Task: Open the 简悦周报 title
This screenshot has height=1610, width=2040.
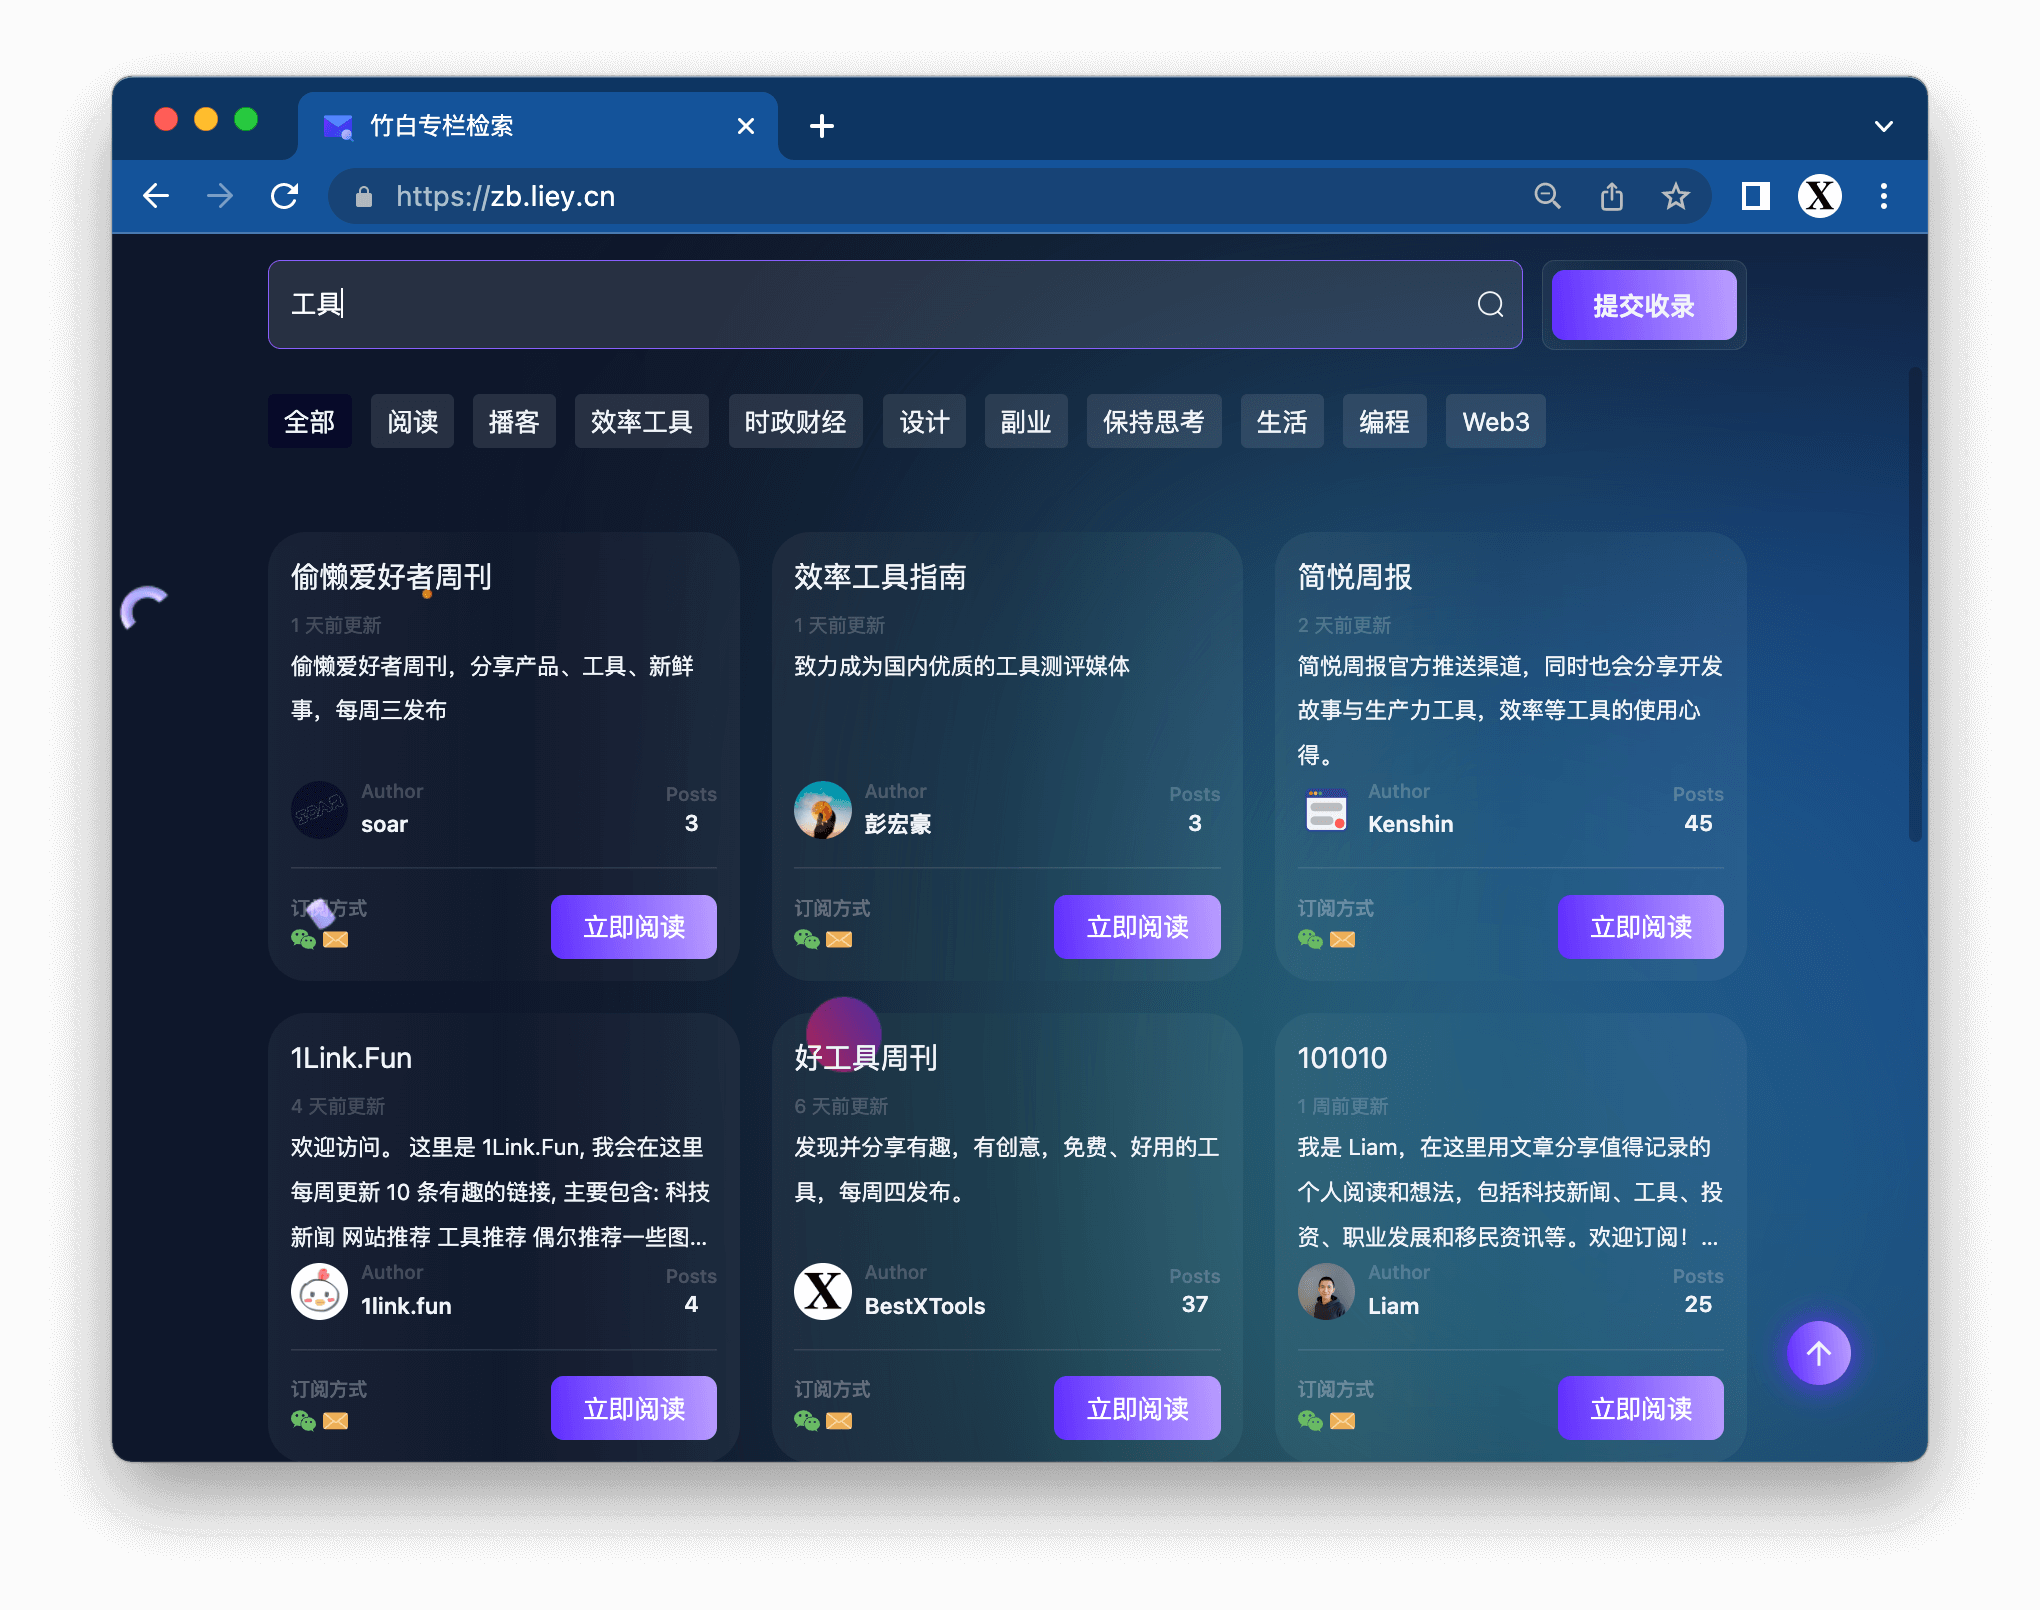Action: [x=1354, y=577]
